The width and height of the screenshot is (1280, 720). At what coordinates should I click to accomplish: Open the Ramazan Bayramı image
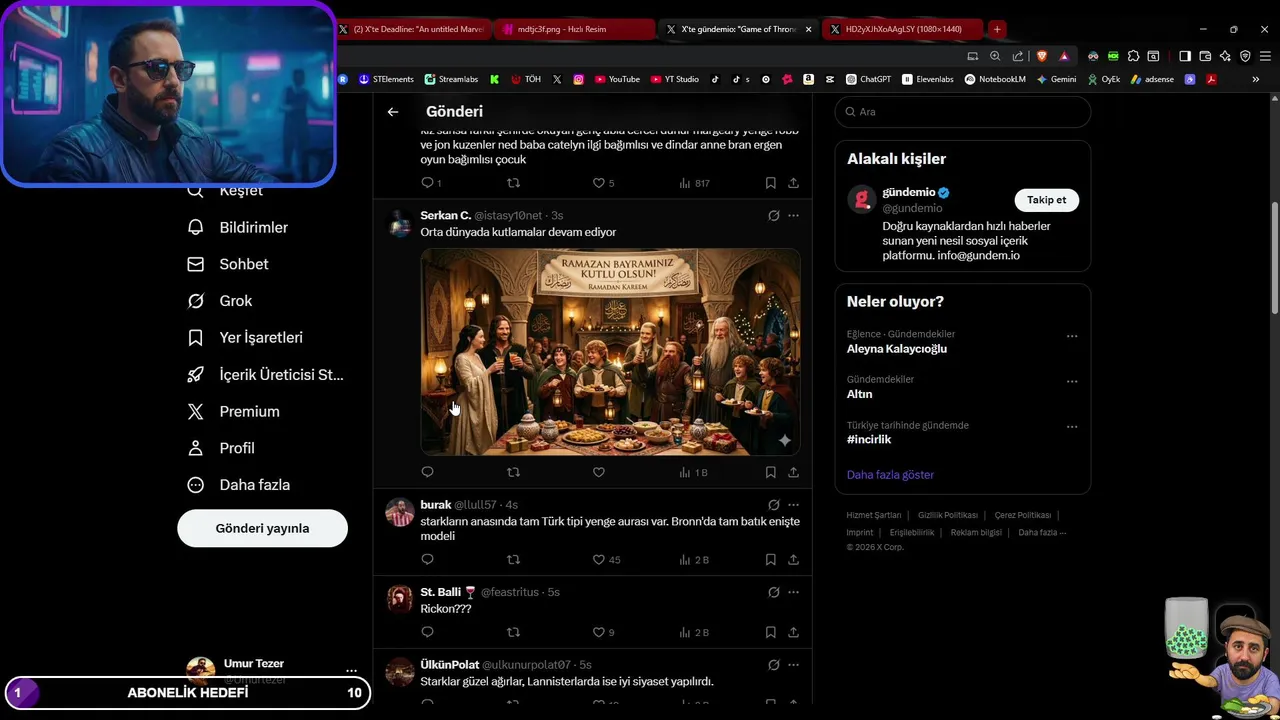coord(610,352)
